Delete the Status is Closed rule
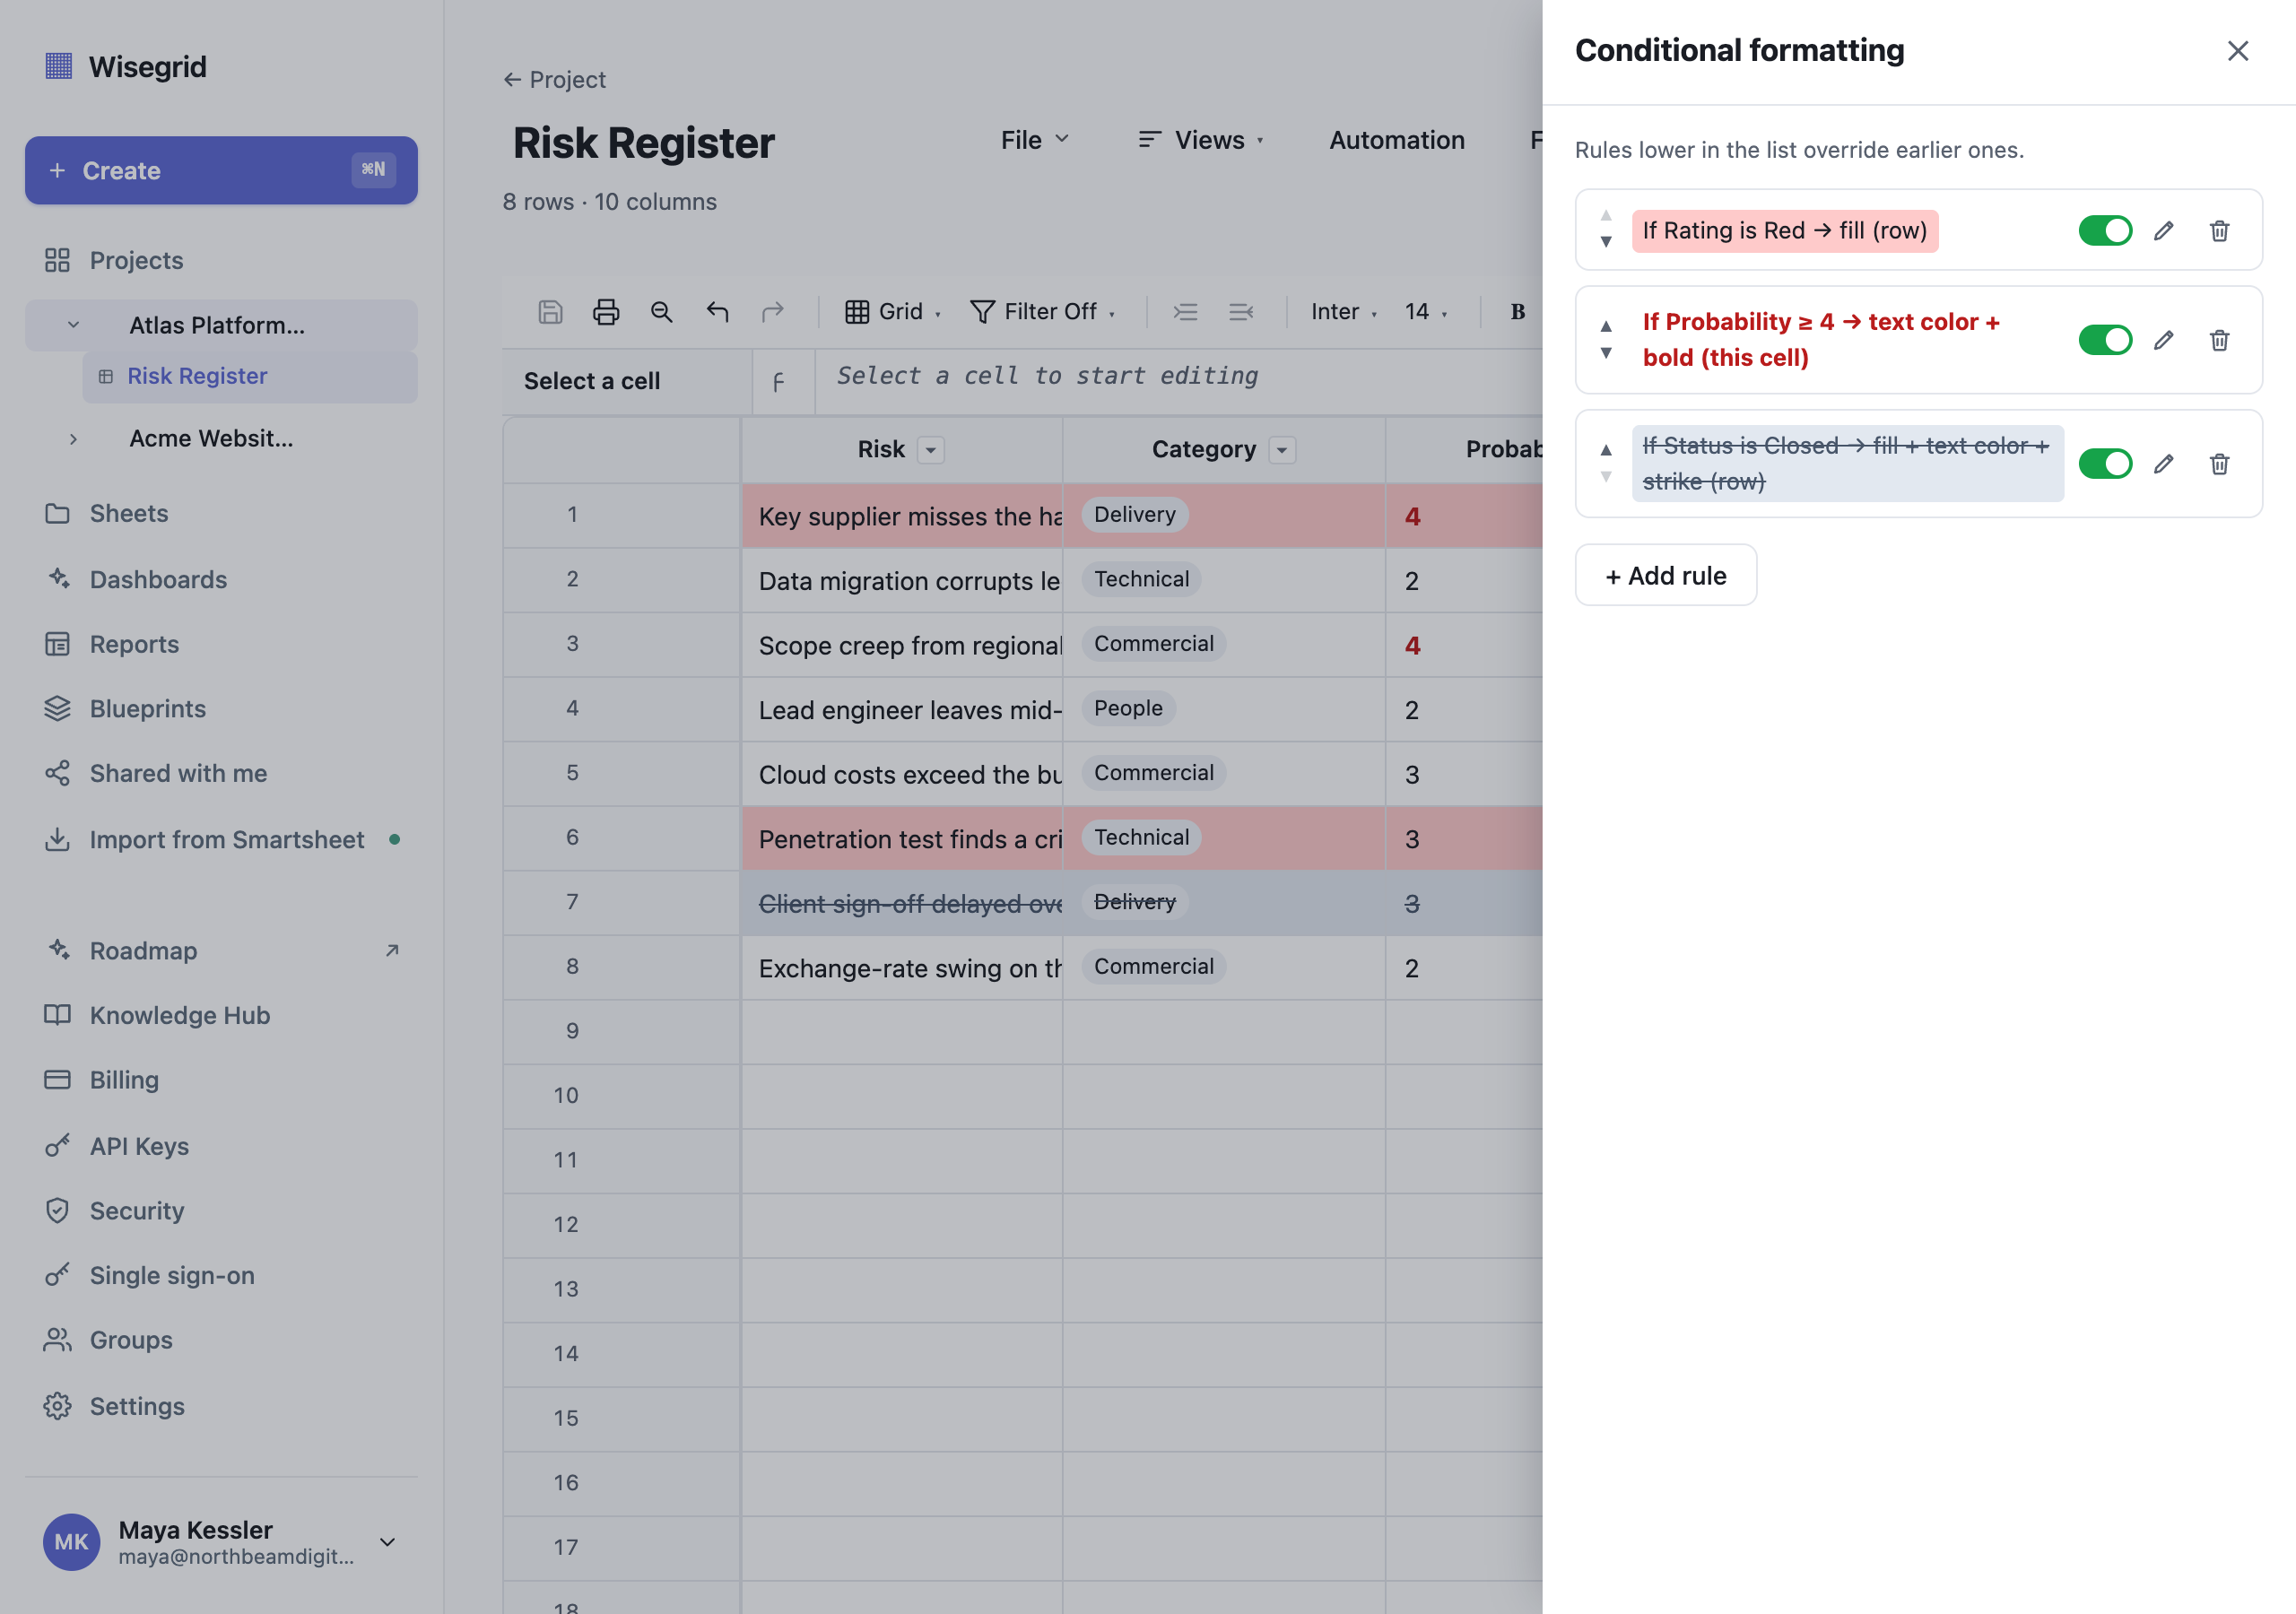 point(2219,464)
